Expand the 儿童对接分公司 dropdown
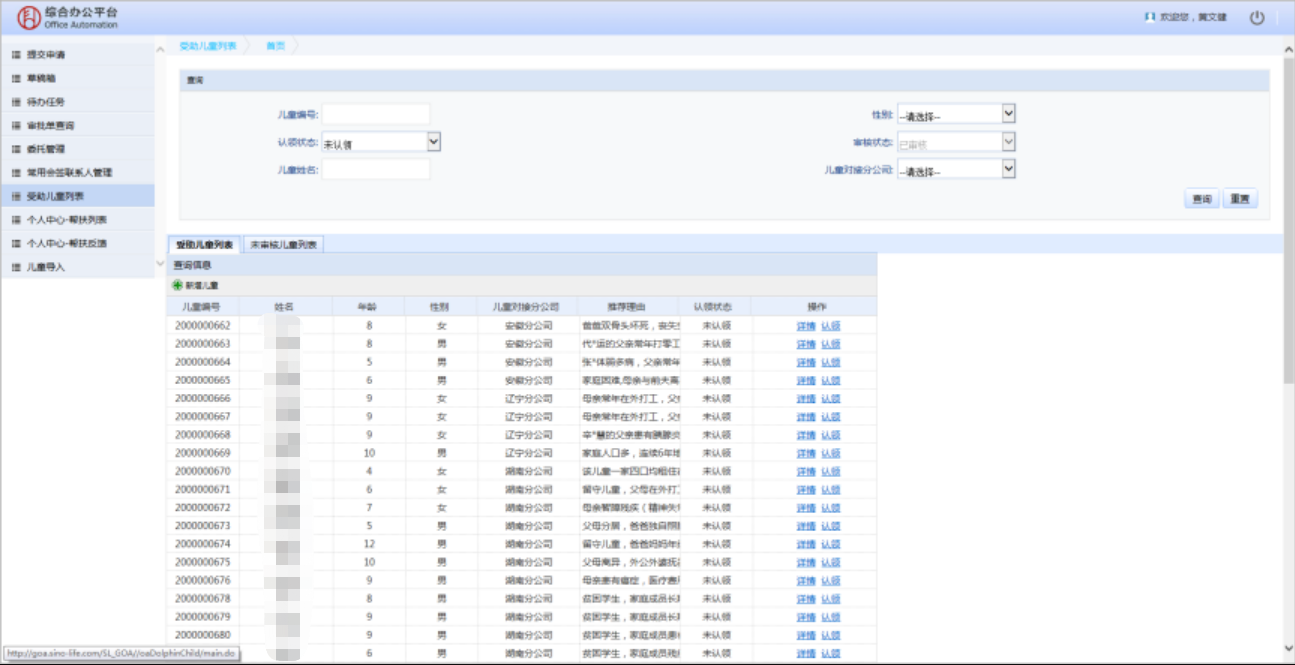Screen dimensions: 1295x665 click(x=1008, y=170)
